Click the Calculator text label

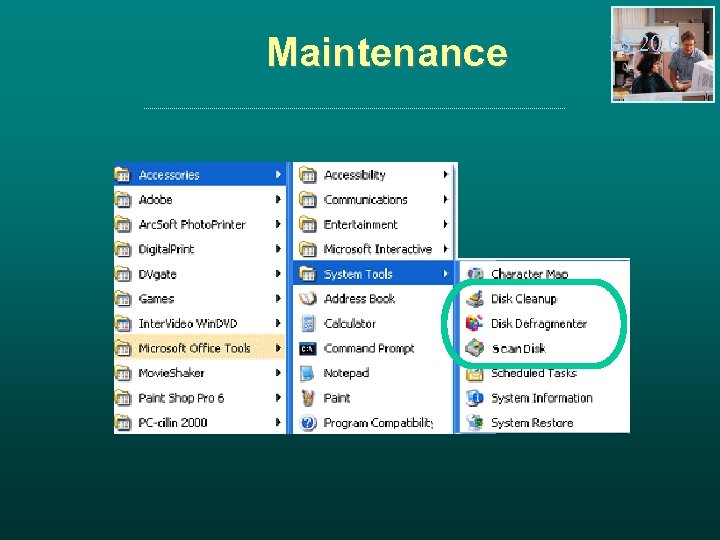350,324
